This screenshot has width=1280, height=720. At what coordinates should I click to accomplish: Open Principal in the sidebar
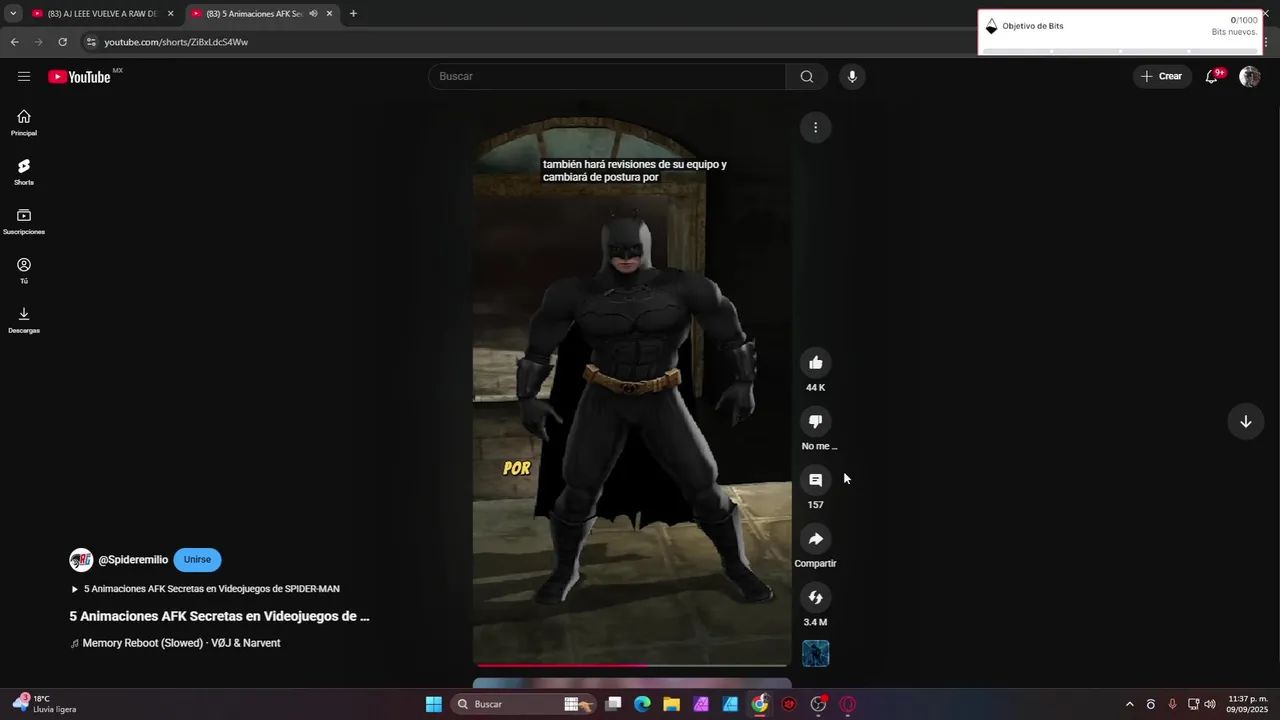(x=24, y=123)
